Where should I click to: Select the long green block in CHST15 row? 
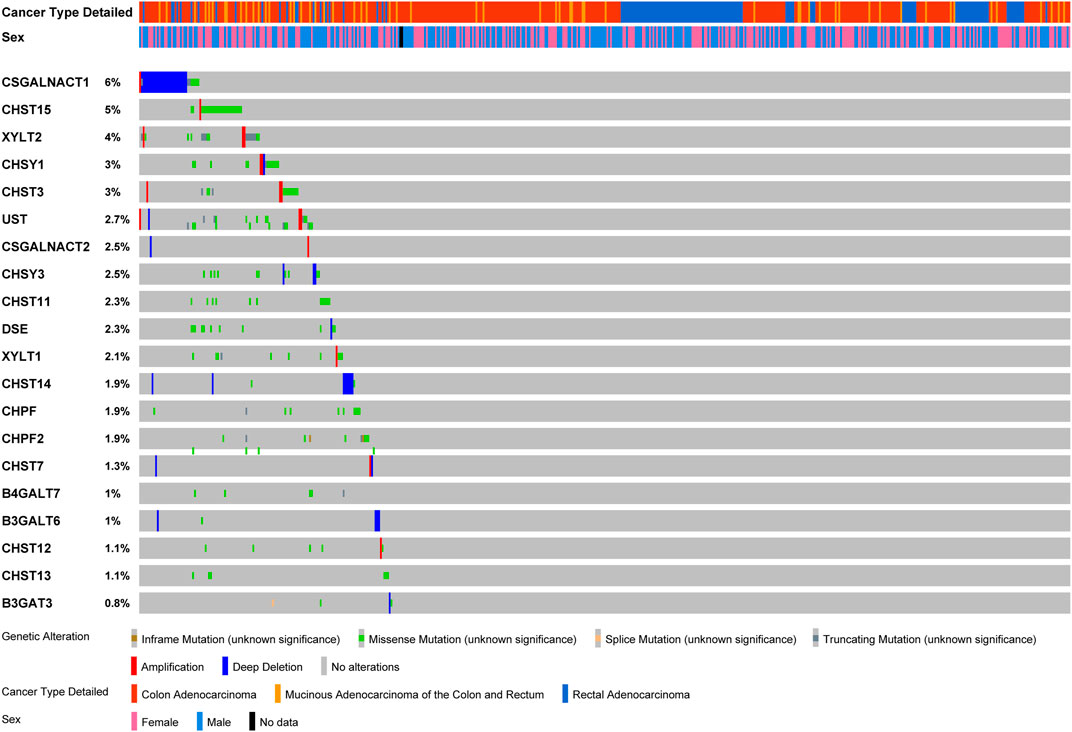222,109
